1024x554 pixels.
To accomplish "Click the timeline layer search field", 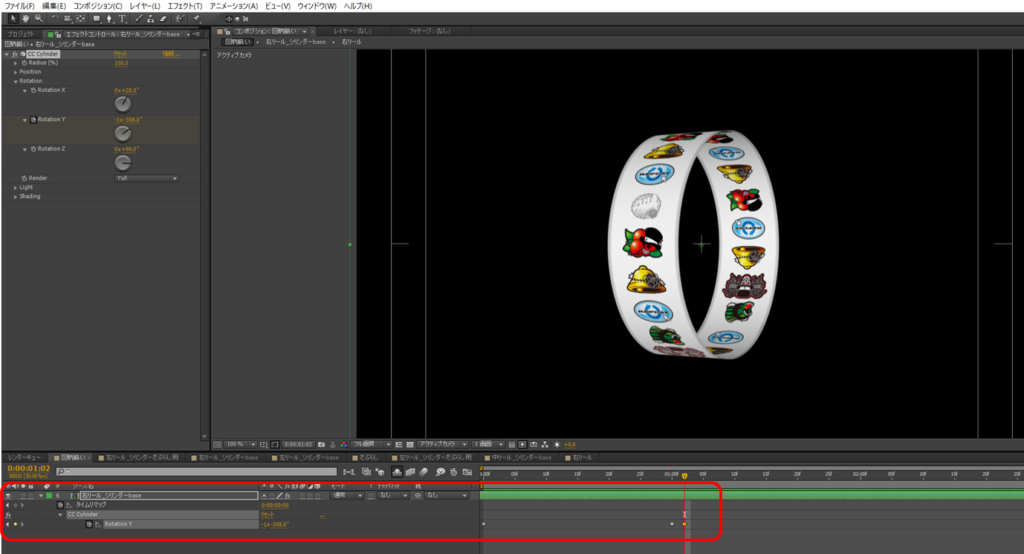I will (x=196, y=472).
